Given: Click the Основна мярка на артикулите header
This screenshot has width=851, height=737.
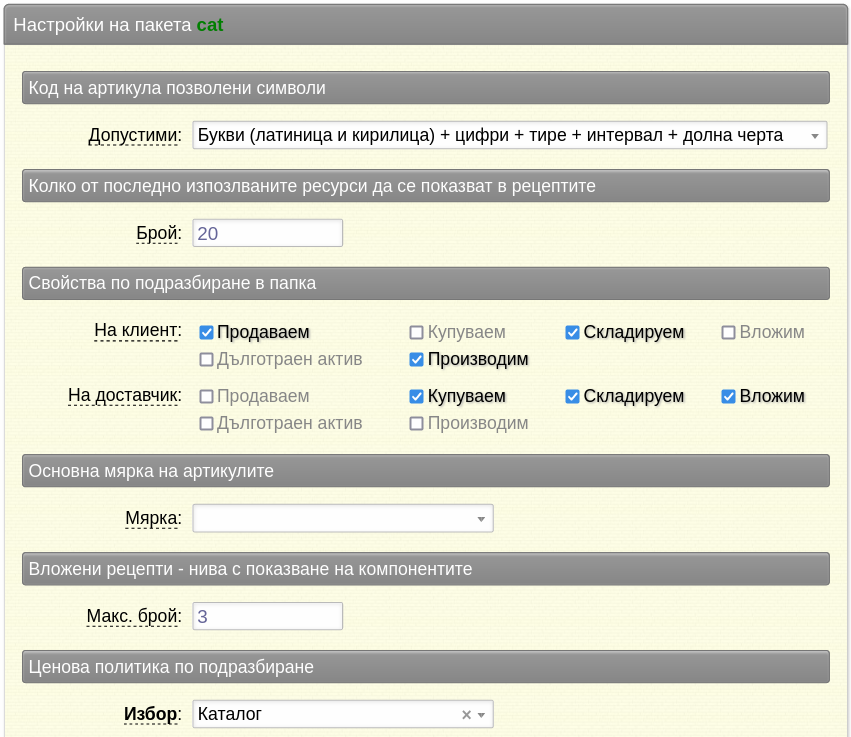Looking at the screenshot, I should point(426,471).
